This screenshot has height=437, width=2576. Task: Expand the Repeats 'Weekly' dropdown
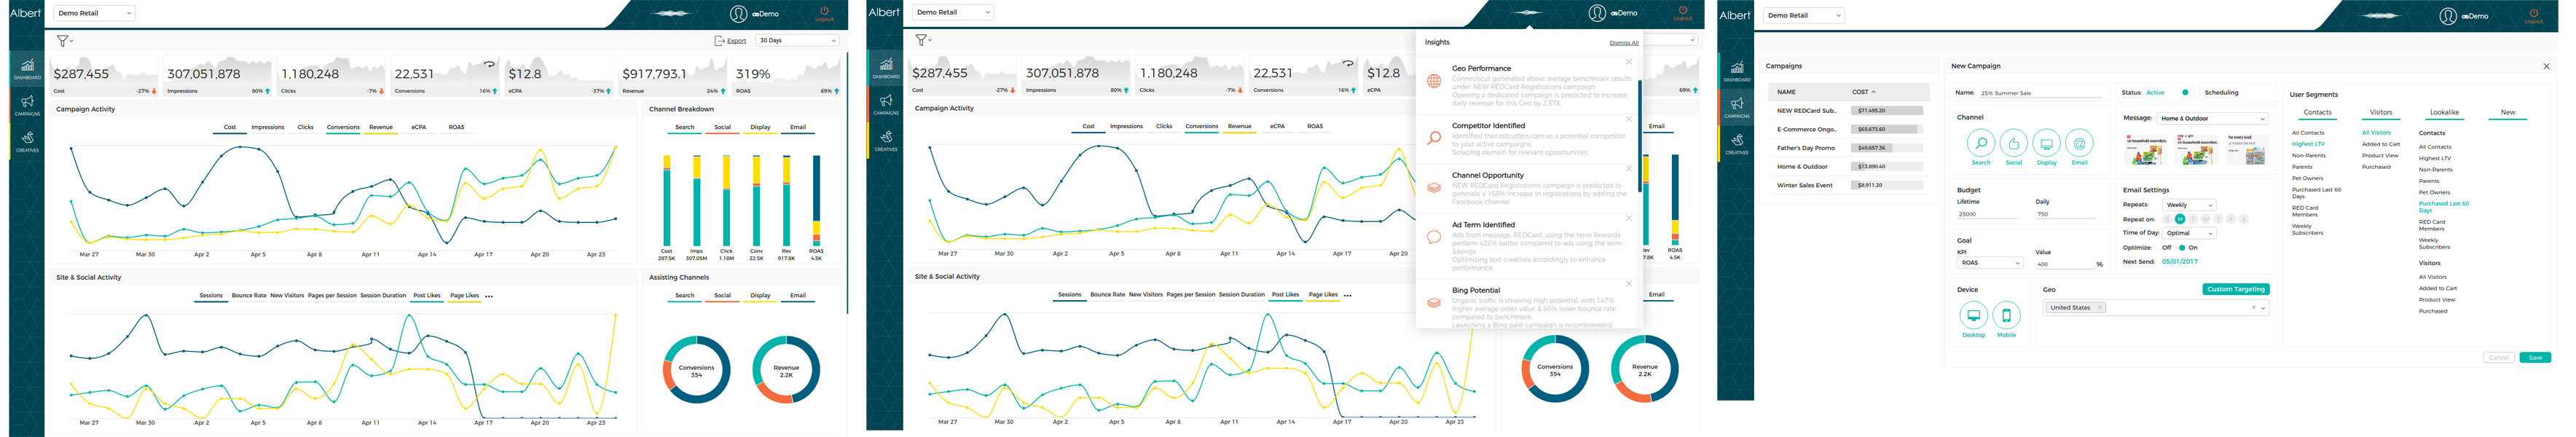pyautogui.click(x=2189, y=205)
